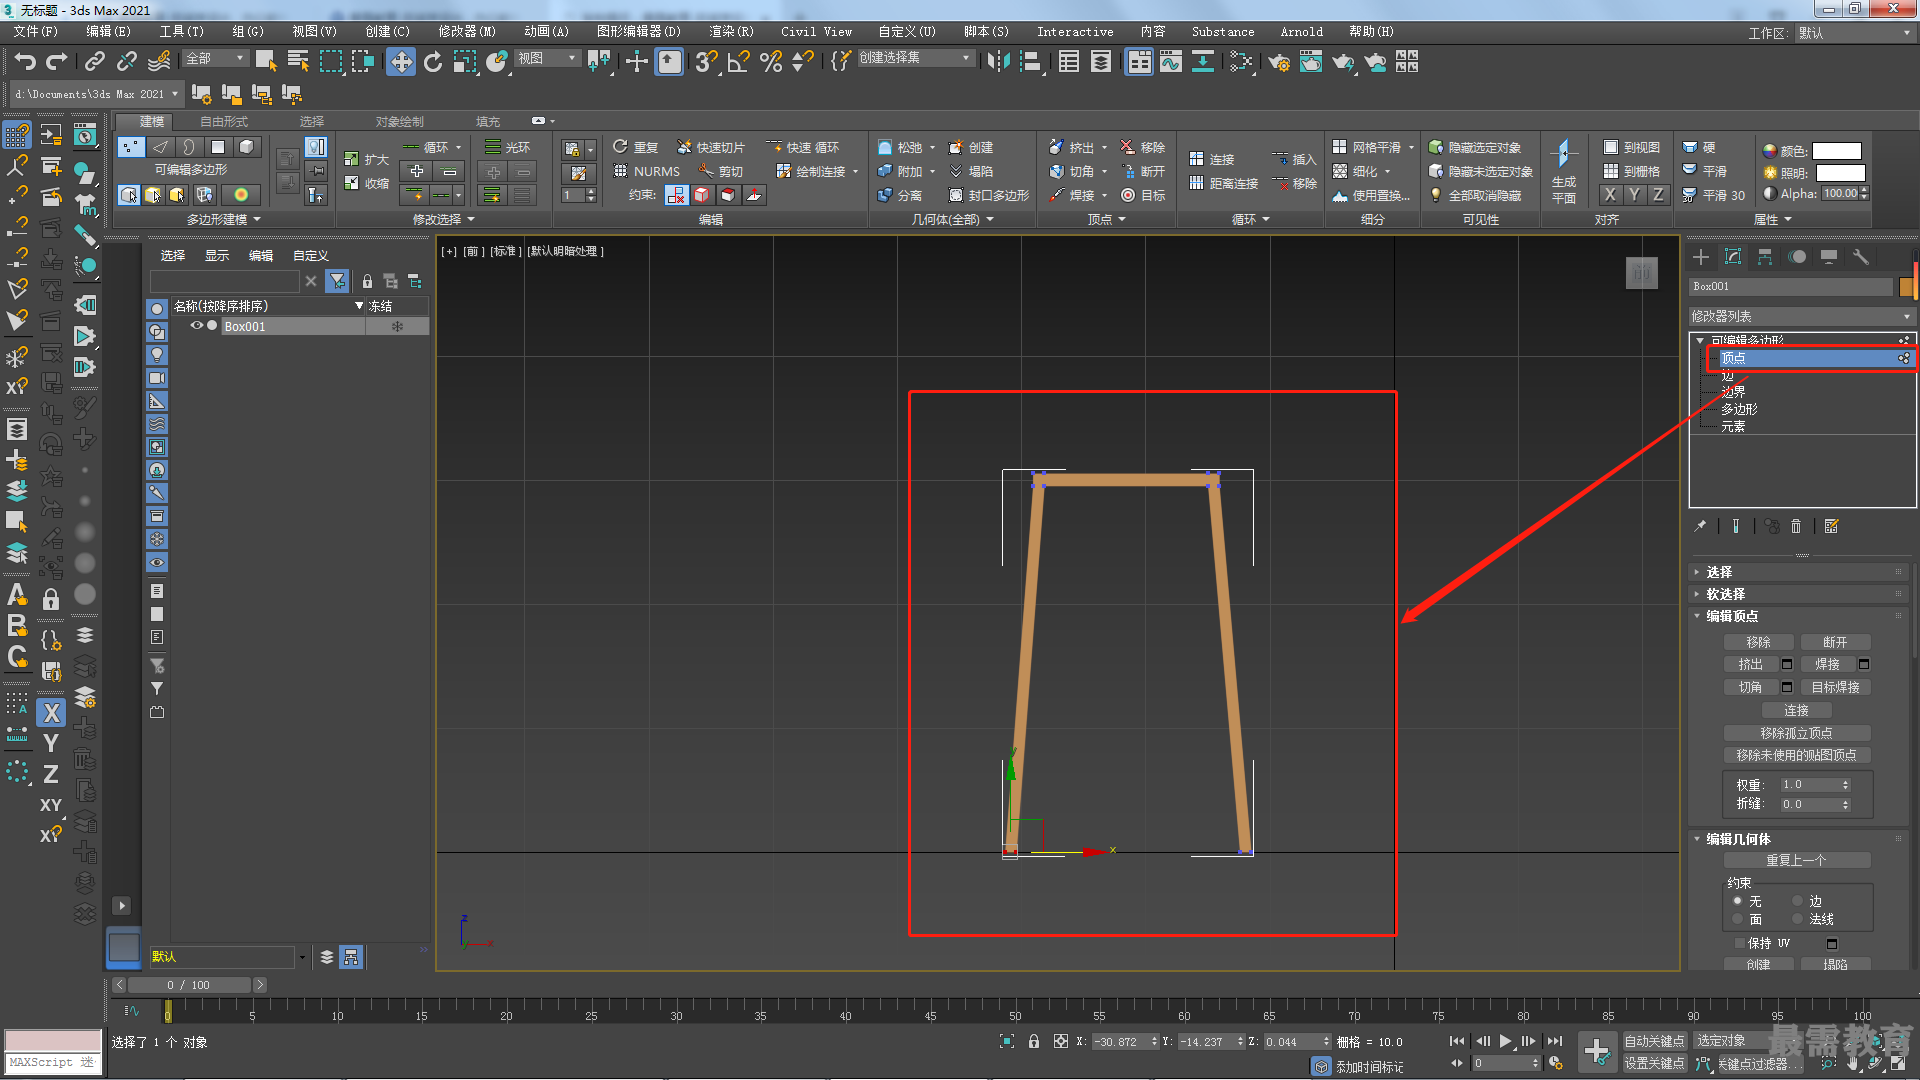Open the 帮助(H) menu

pyautogui.click(x=1370, y=32)
